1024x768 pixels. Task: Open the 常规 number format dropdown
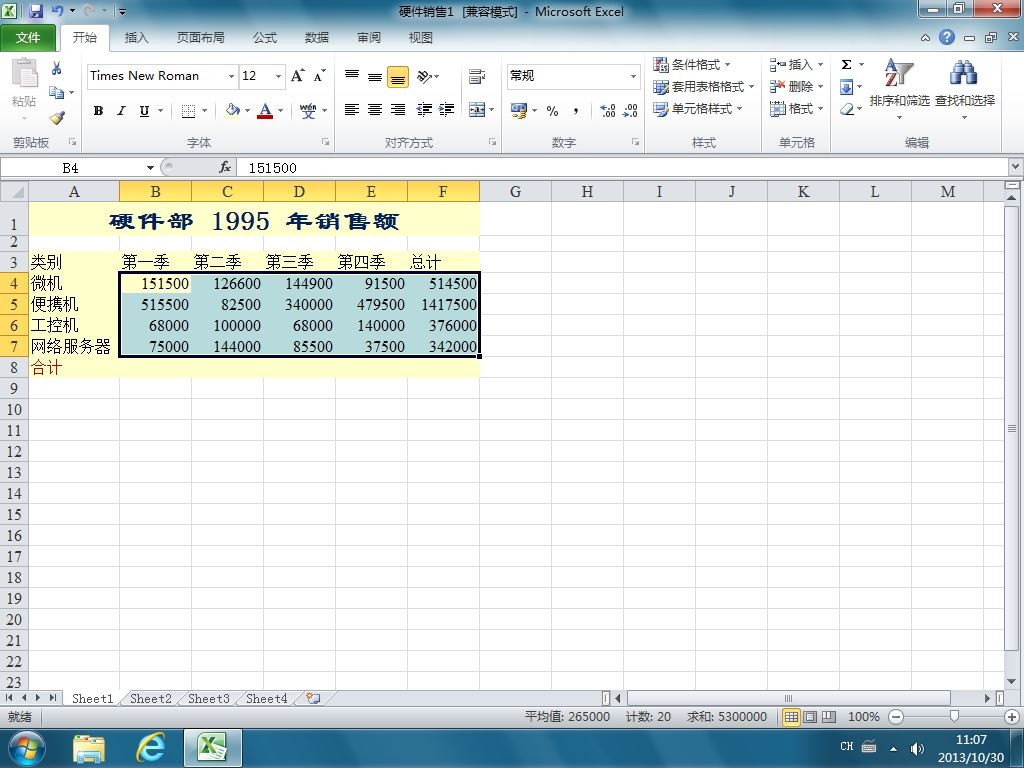(633, 76)
